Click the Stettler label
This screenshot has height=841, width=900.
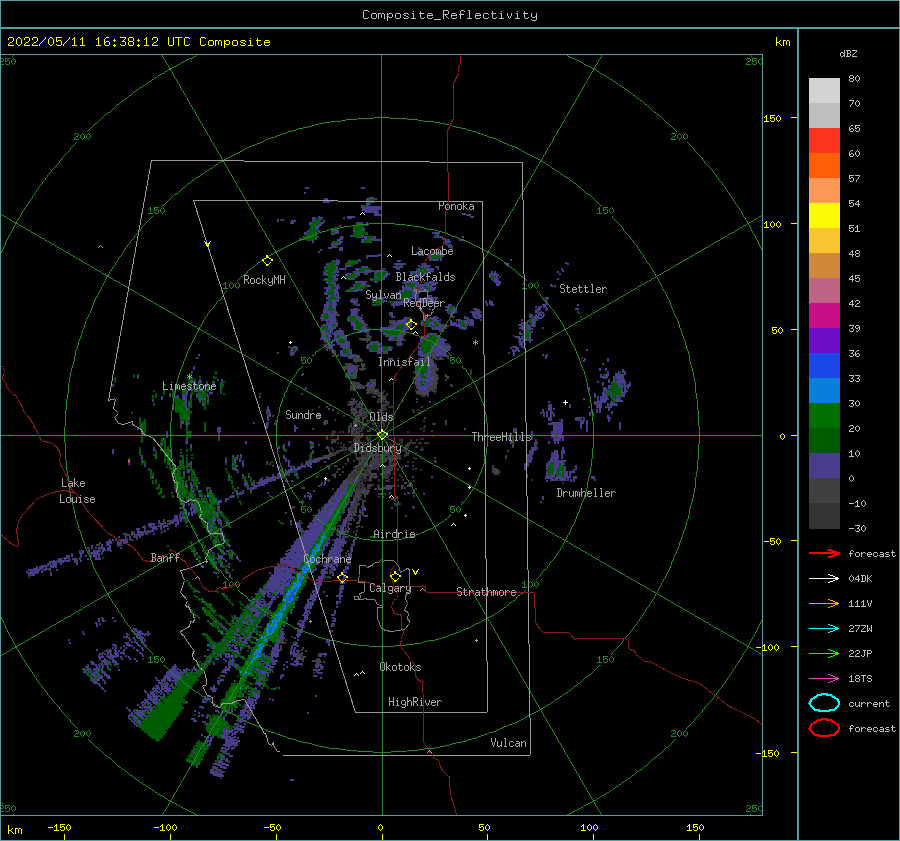(583, 289)
